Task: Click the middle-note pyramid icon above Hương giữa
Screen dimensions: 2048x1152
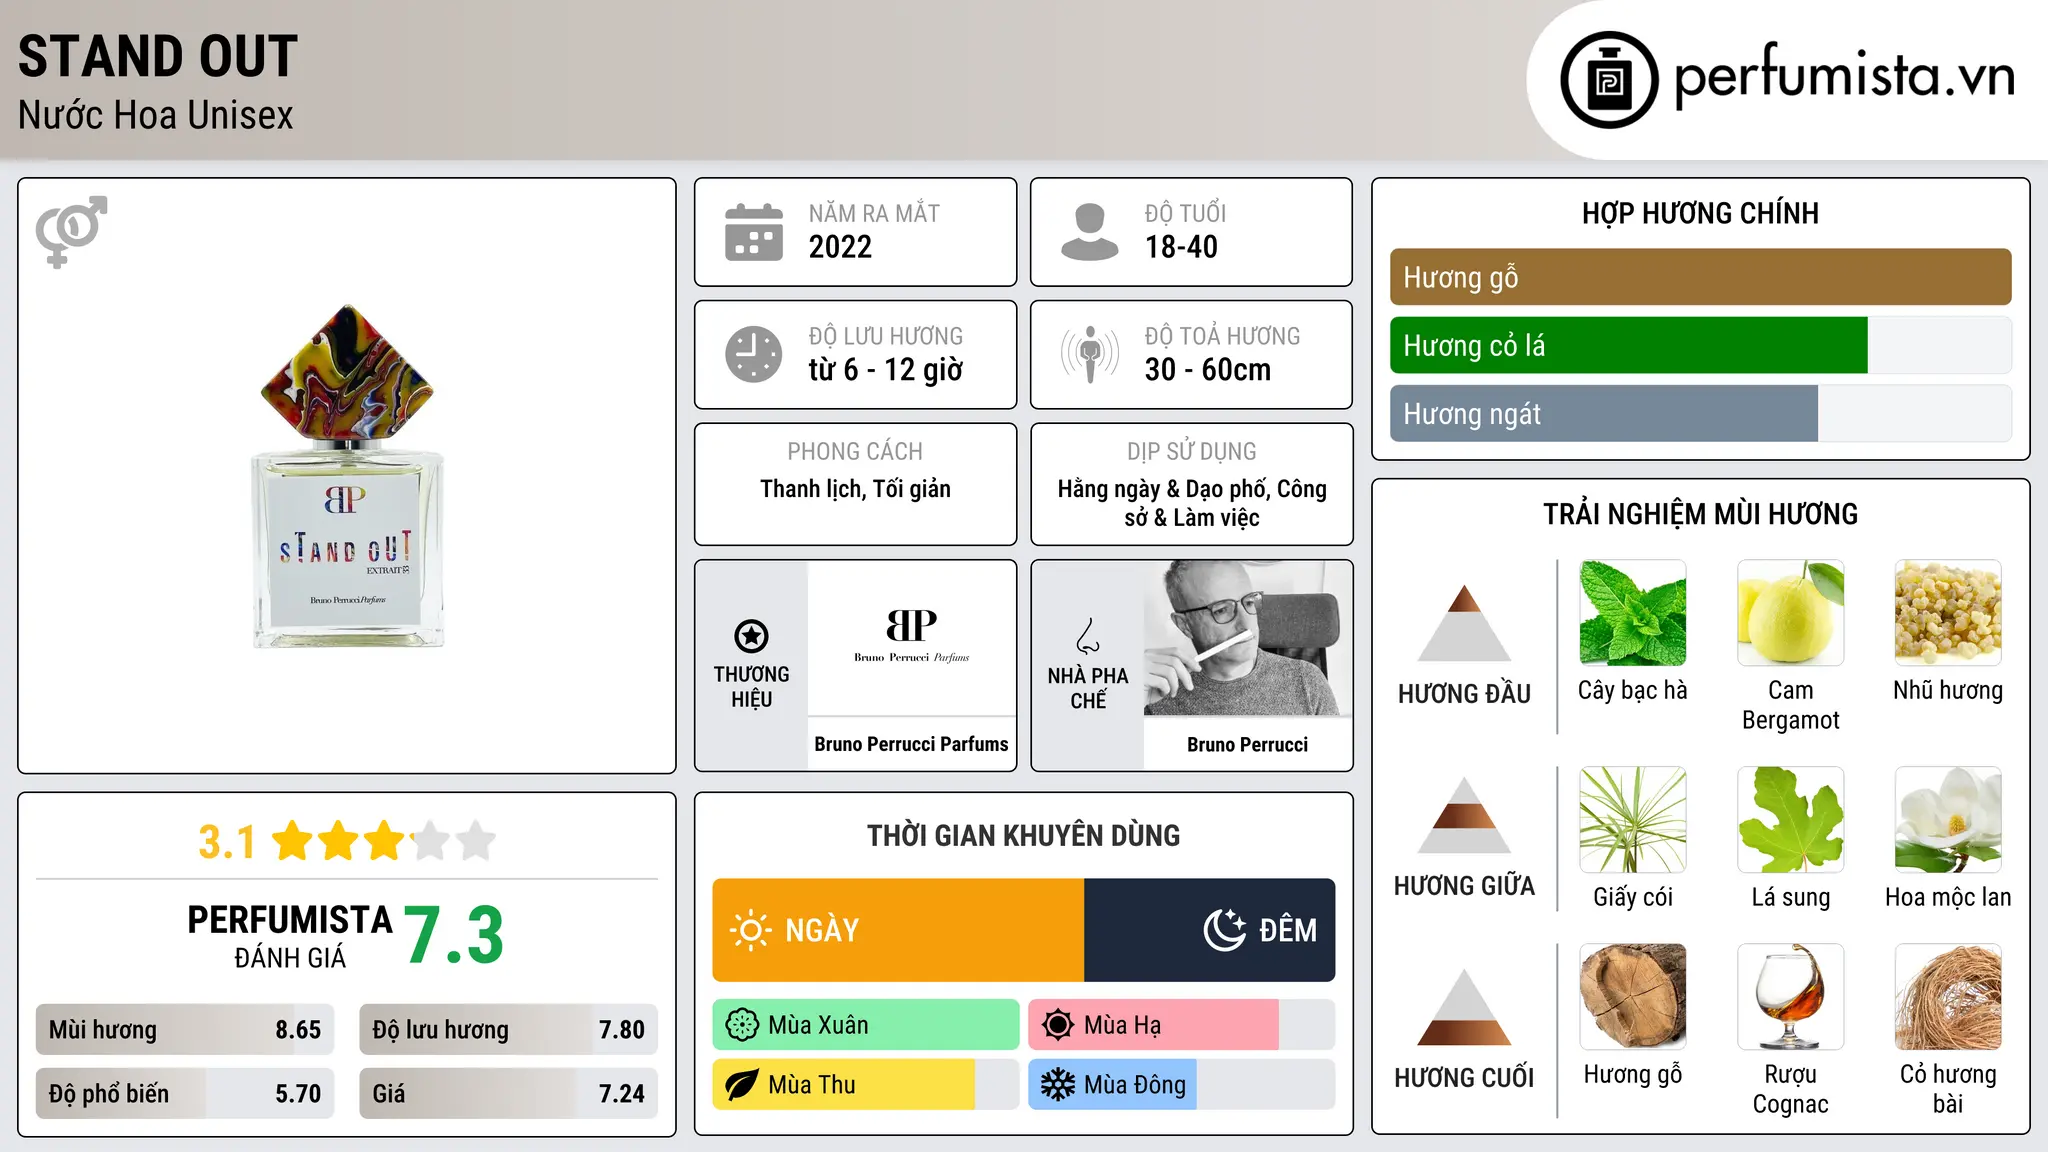Action: [x=1464, y=815]
